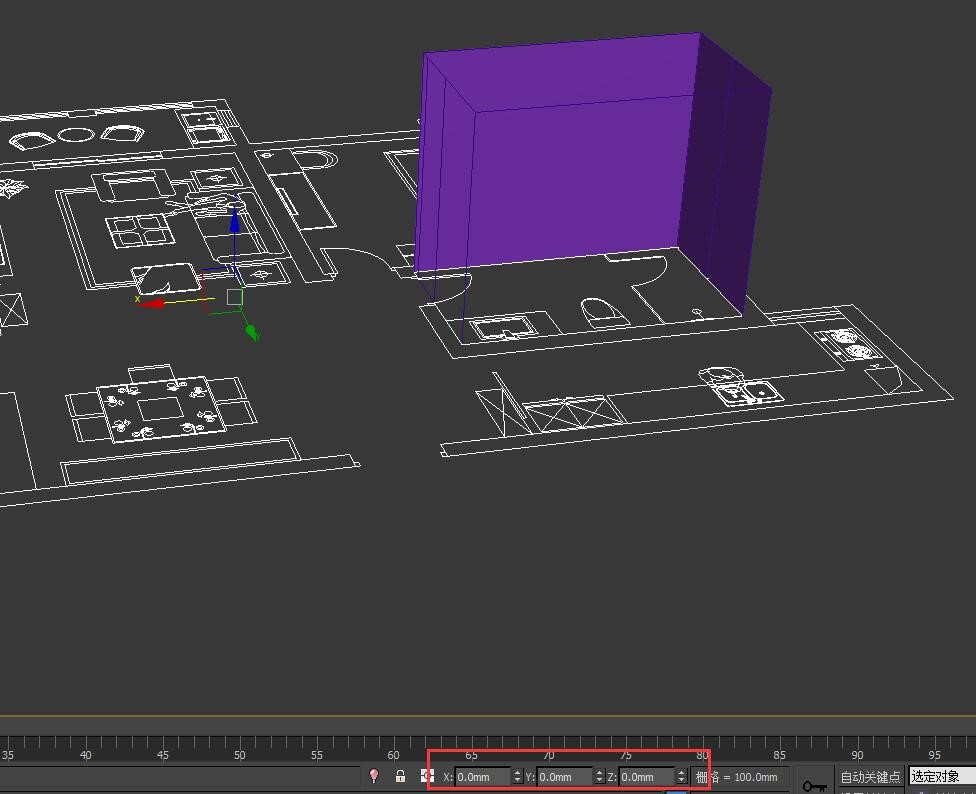Click the X coordinate input field

tap(482, 777)
